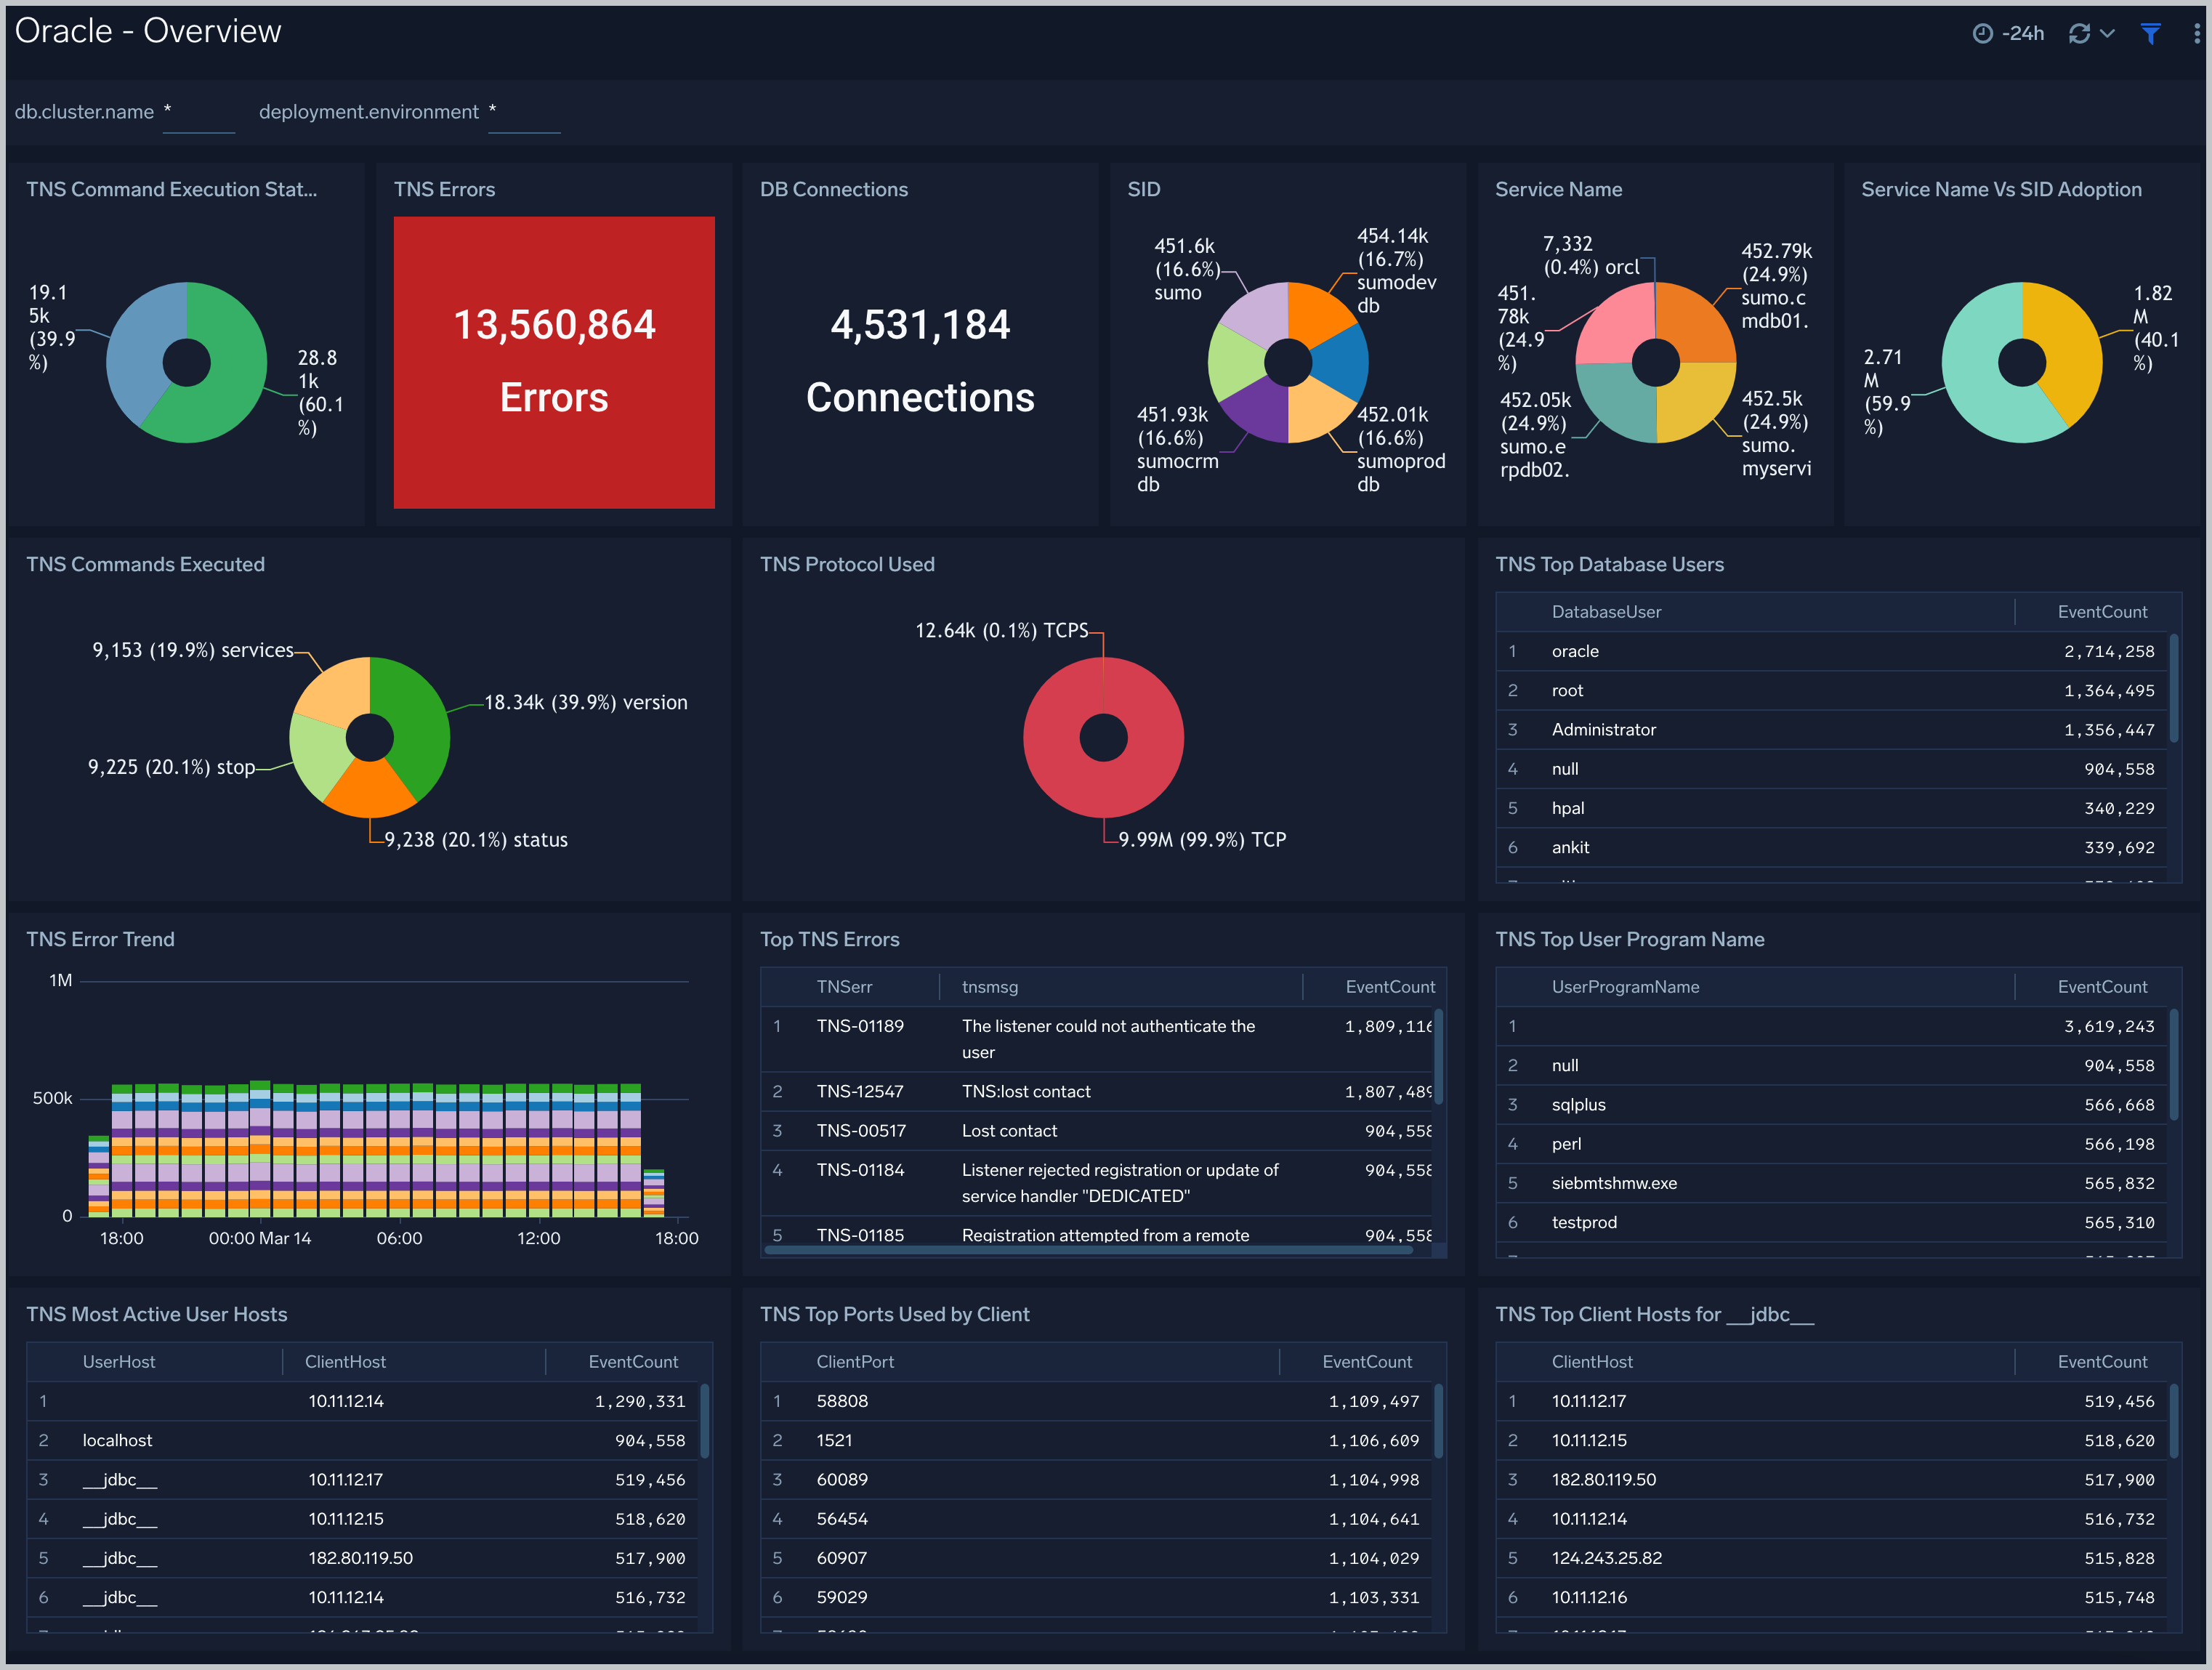This screenshot has width=2212, height=1670.
Task: Click the 12.64k (0.1%) TCPS label
Action: [x=1001, y=630]
